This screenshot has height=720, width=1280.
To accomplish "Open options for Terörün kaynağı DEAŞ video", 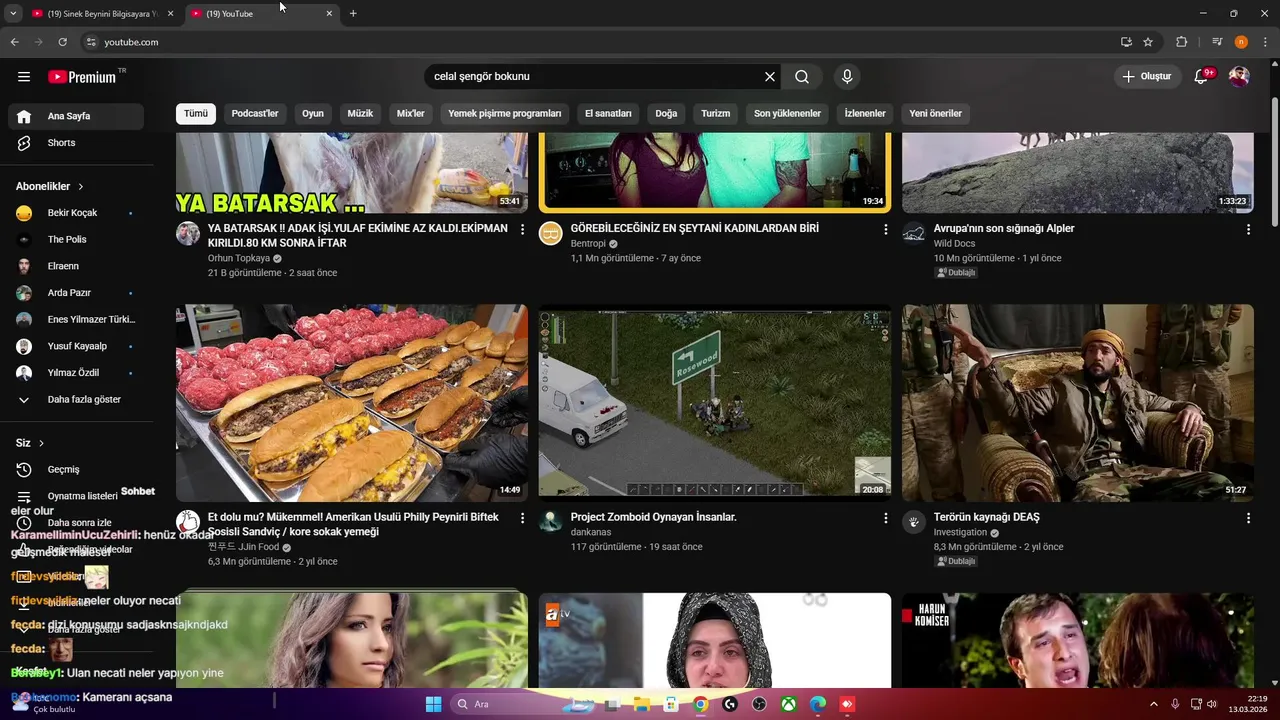I will point(1248,519).
